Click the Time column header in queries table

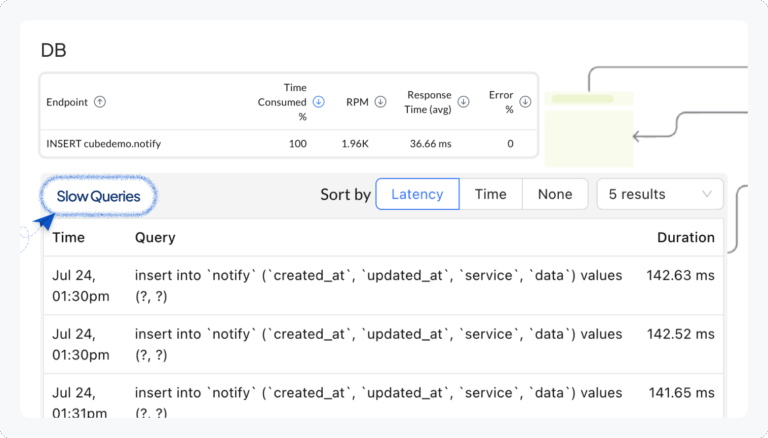68,238
